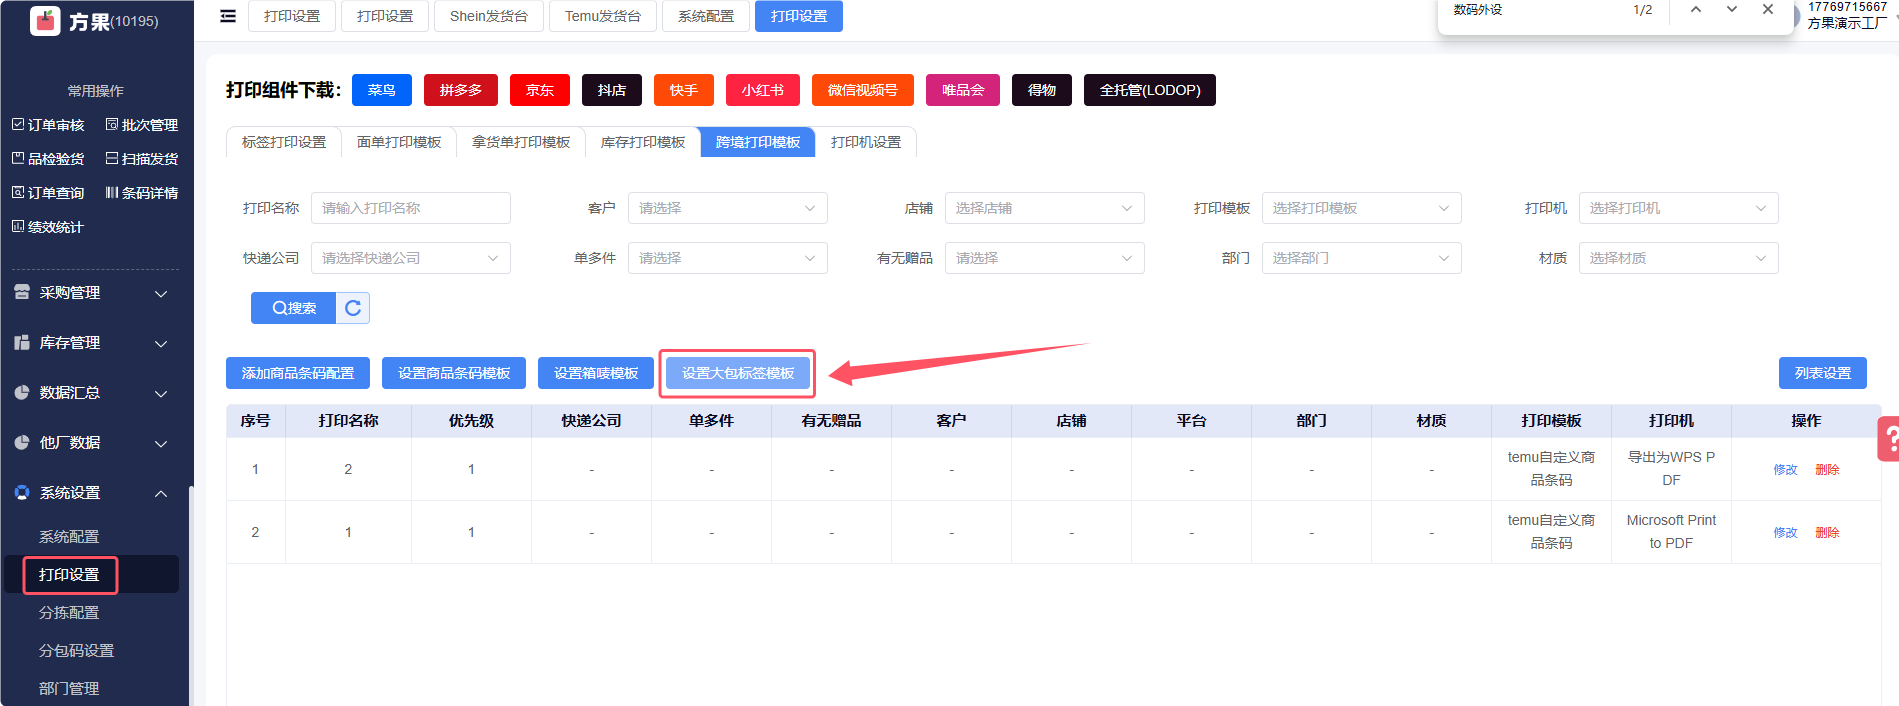Open the 打印机 filter dropdown
1899x706 pixels.
1679,208
